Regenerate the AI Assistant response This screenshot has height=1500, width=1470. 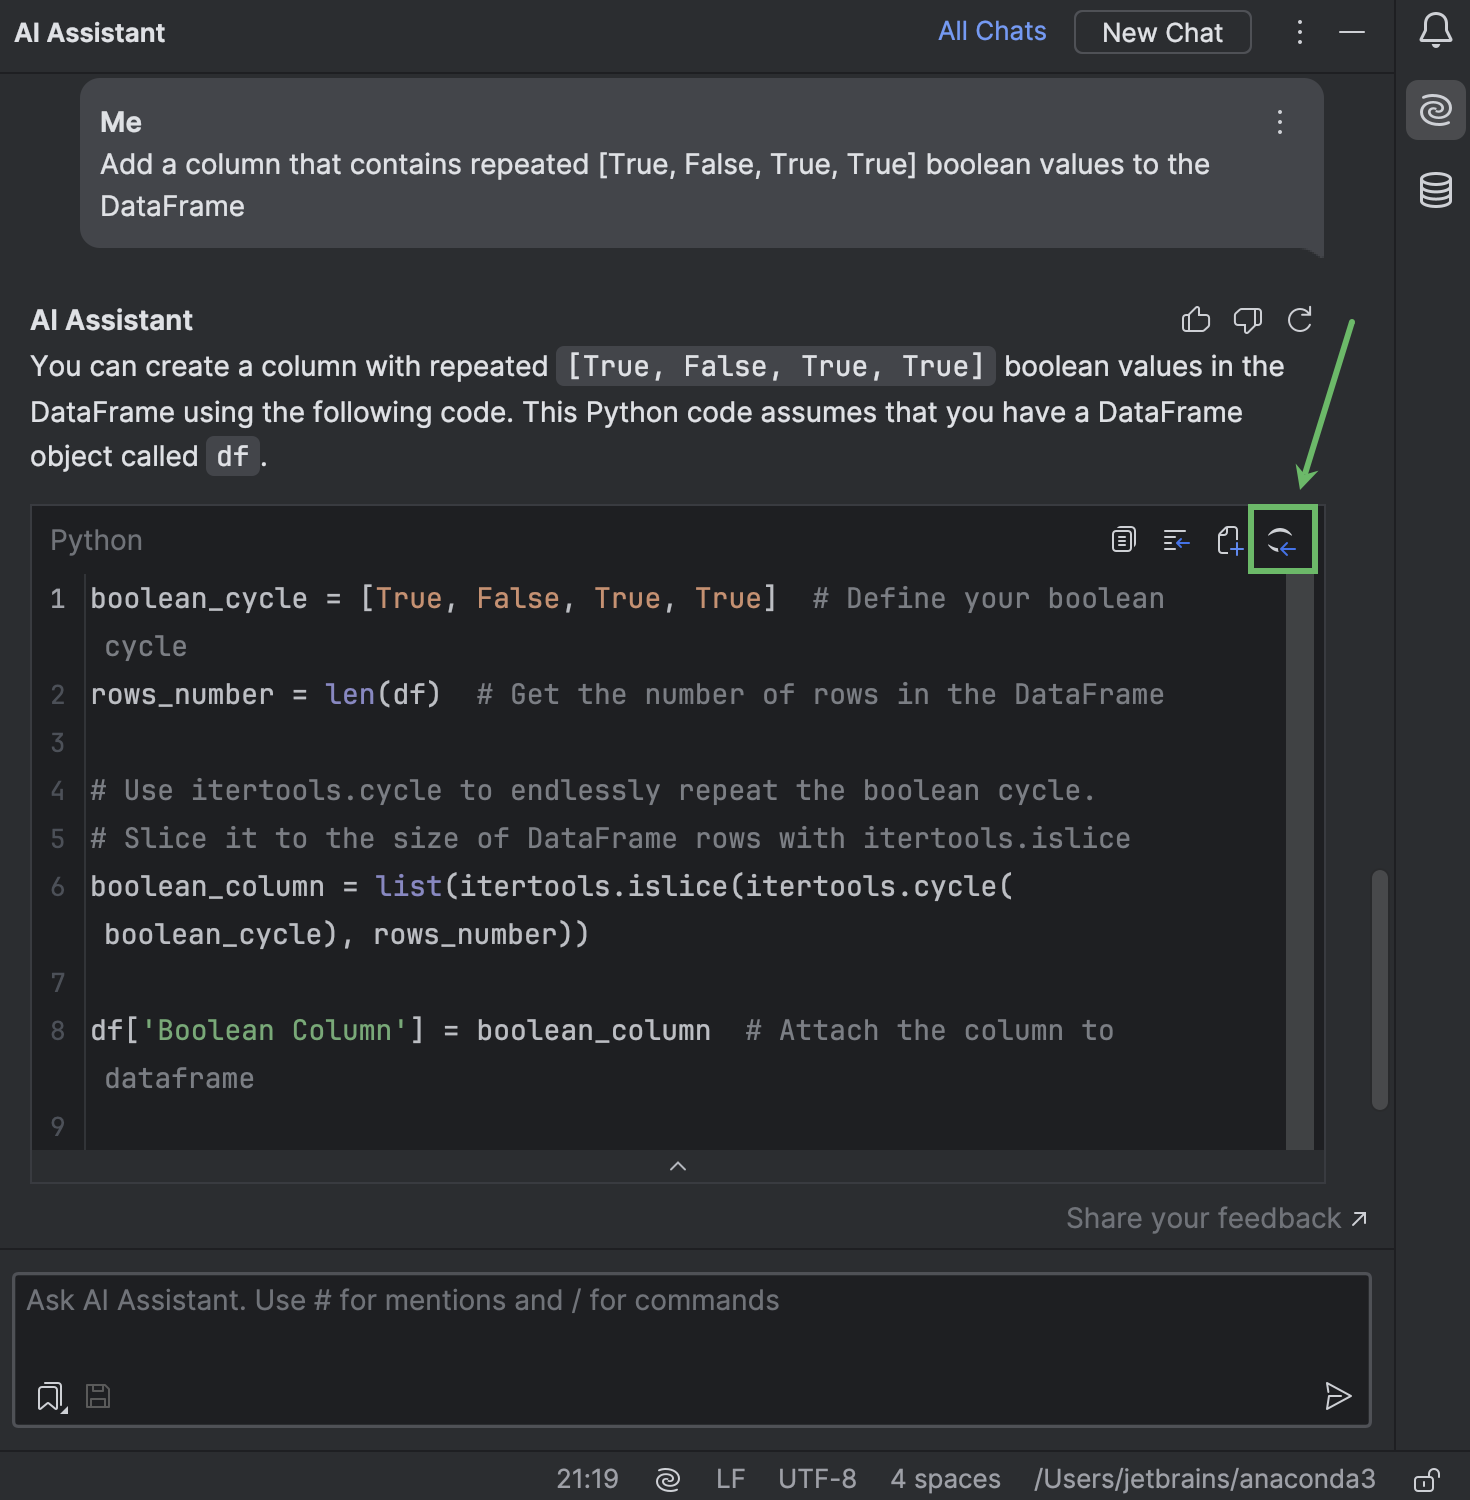tap(1300, 320)
